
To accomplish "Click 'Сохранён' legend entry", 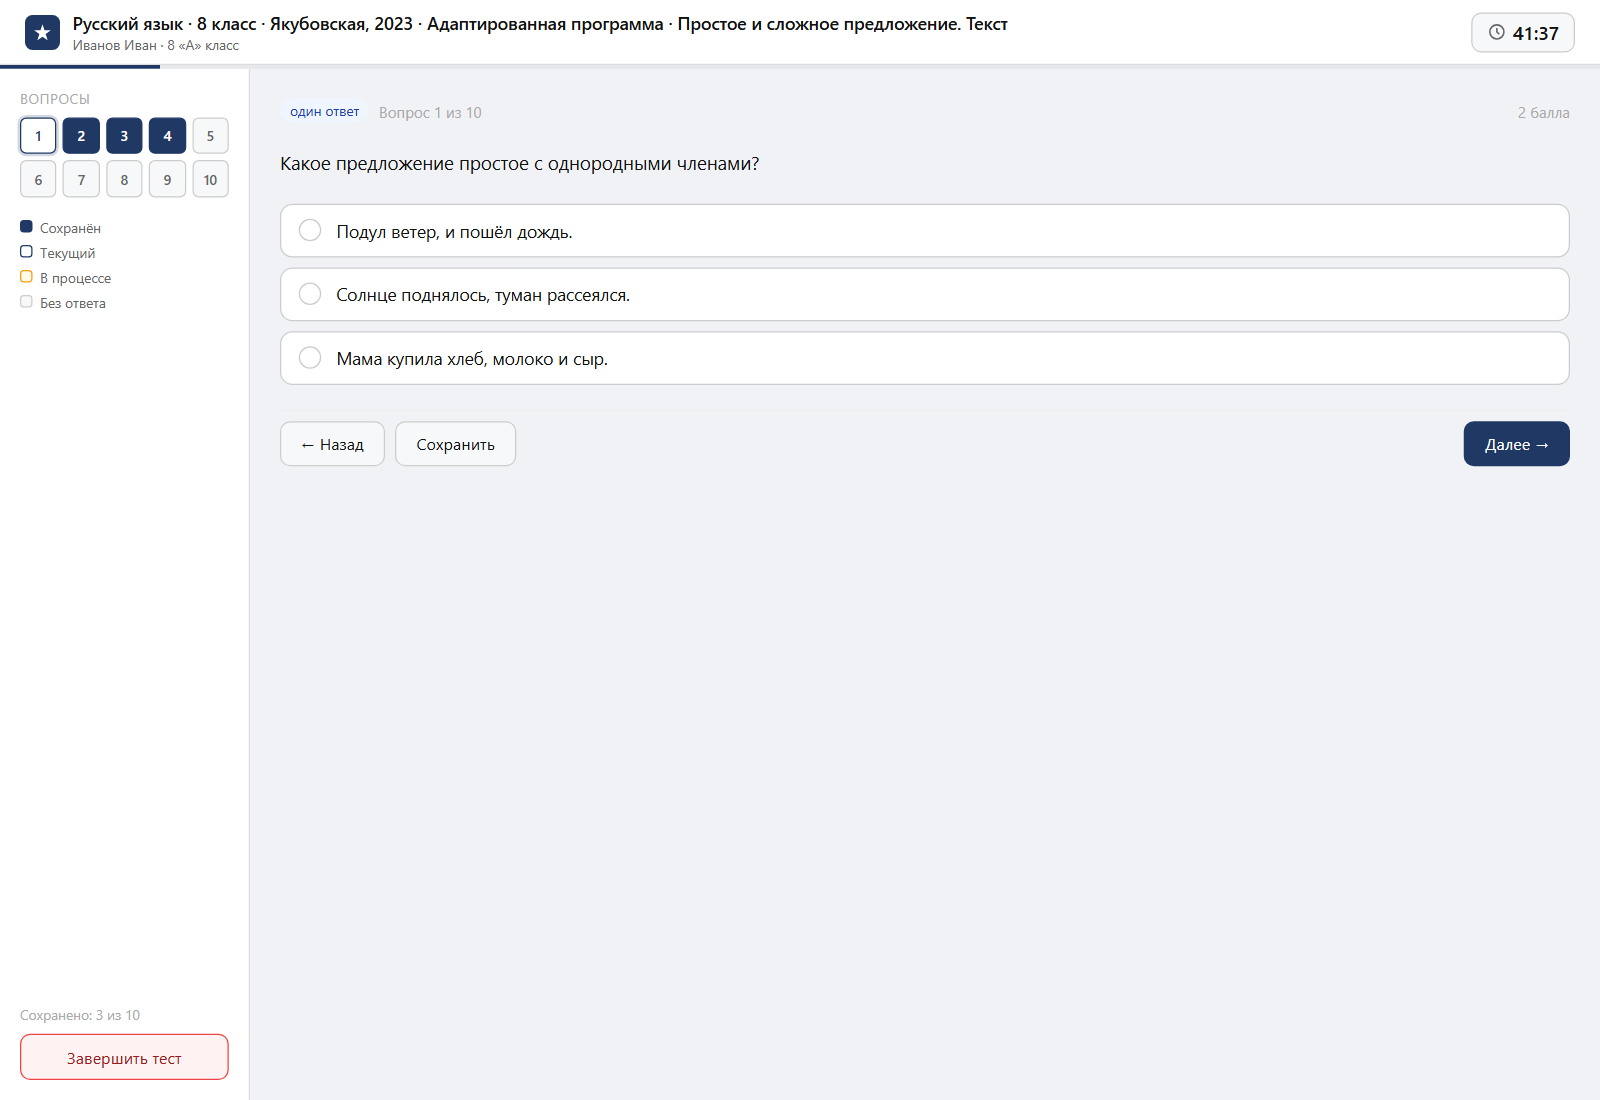I will (x=61, y=228).
